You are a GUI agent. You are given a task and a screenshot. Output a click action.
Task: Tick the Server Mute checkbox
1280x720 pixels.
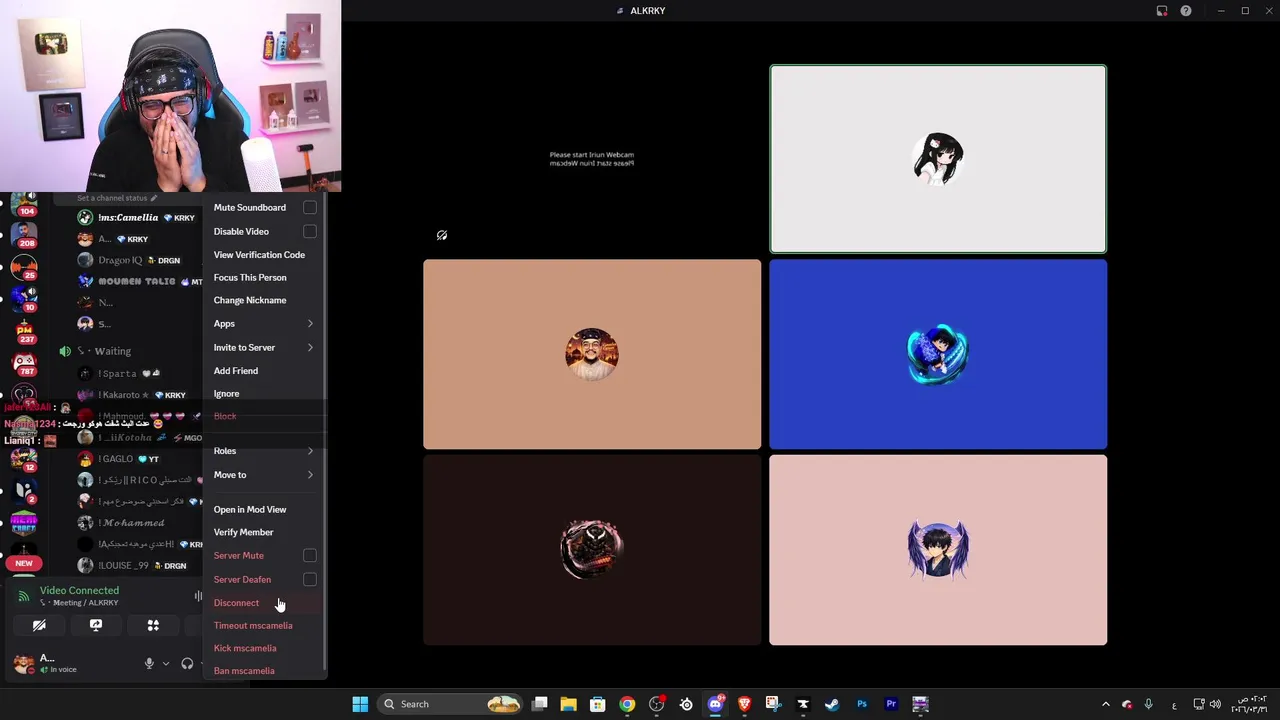(x=310, y=556)
